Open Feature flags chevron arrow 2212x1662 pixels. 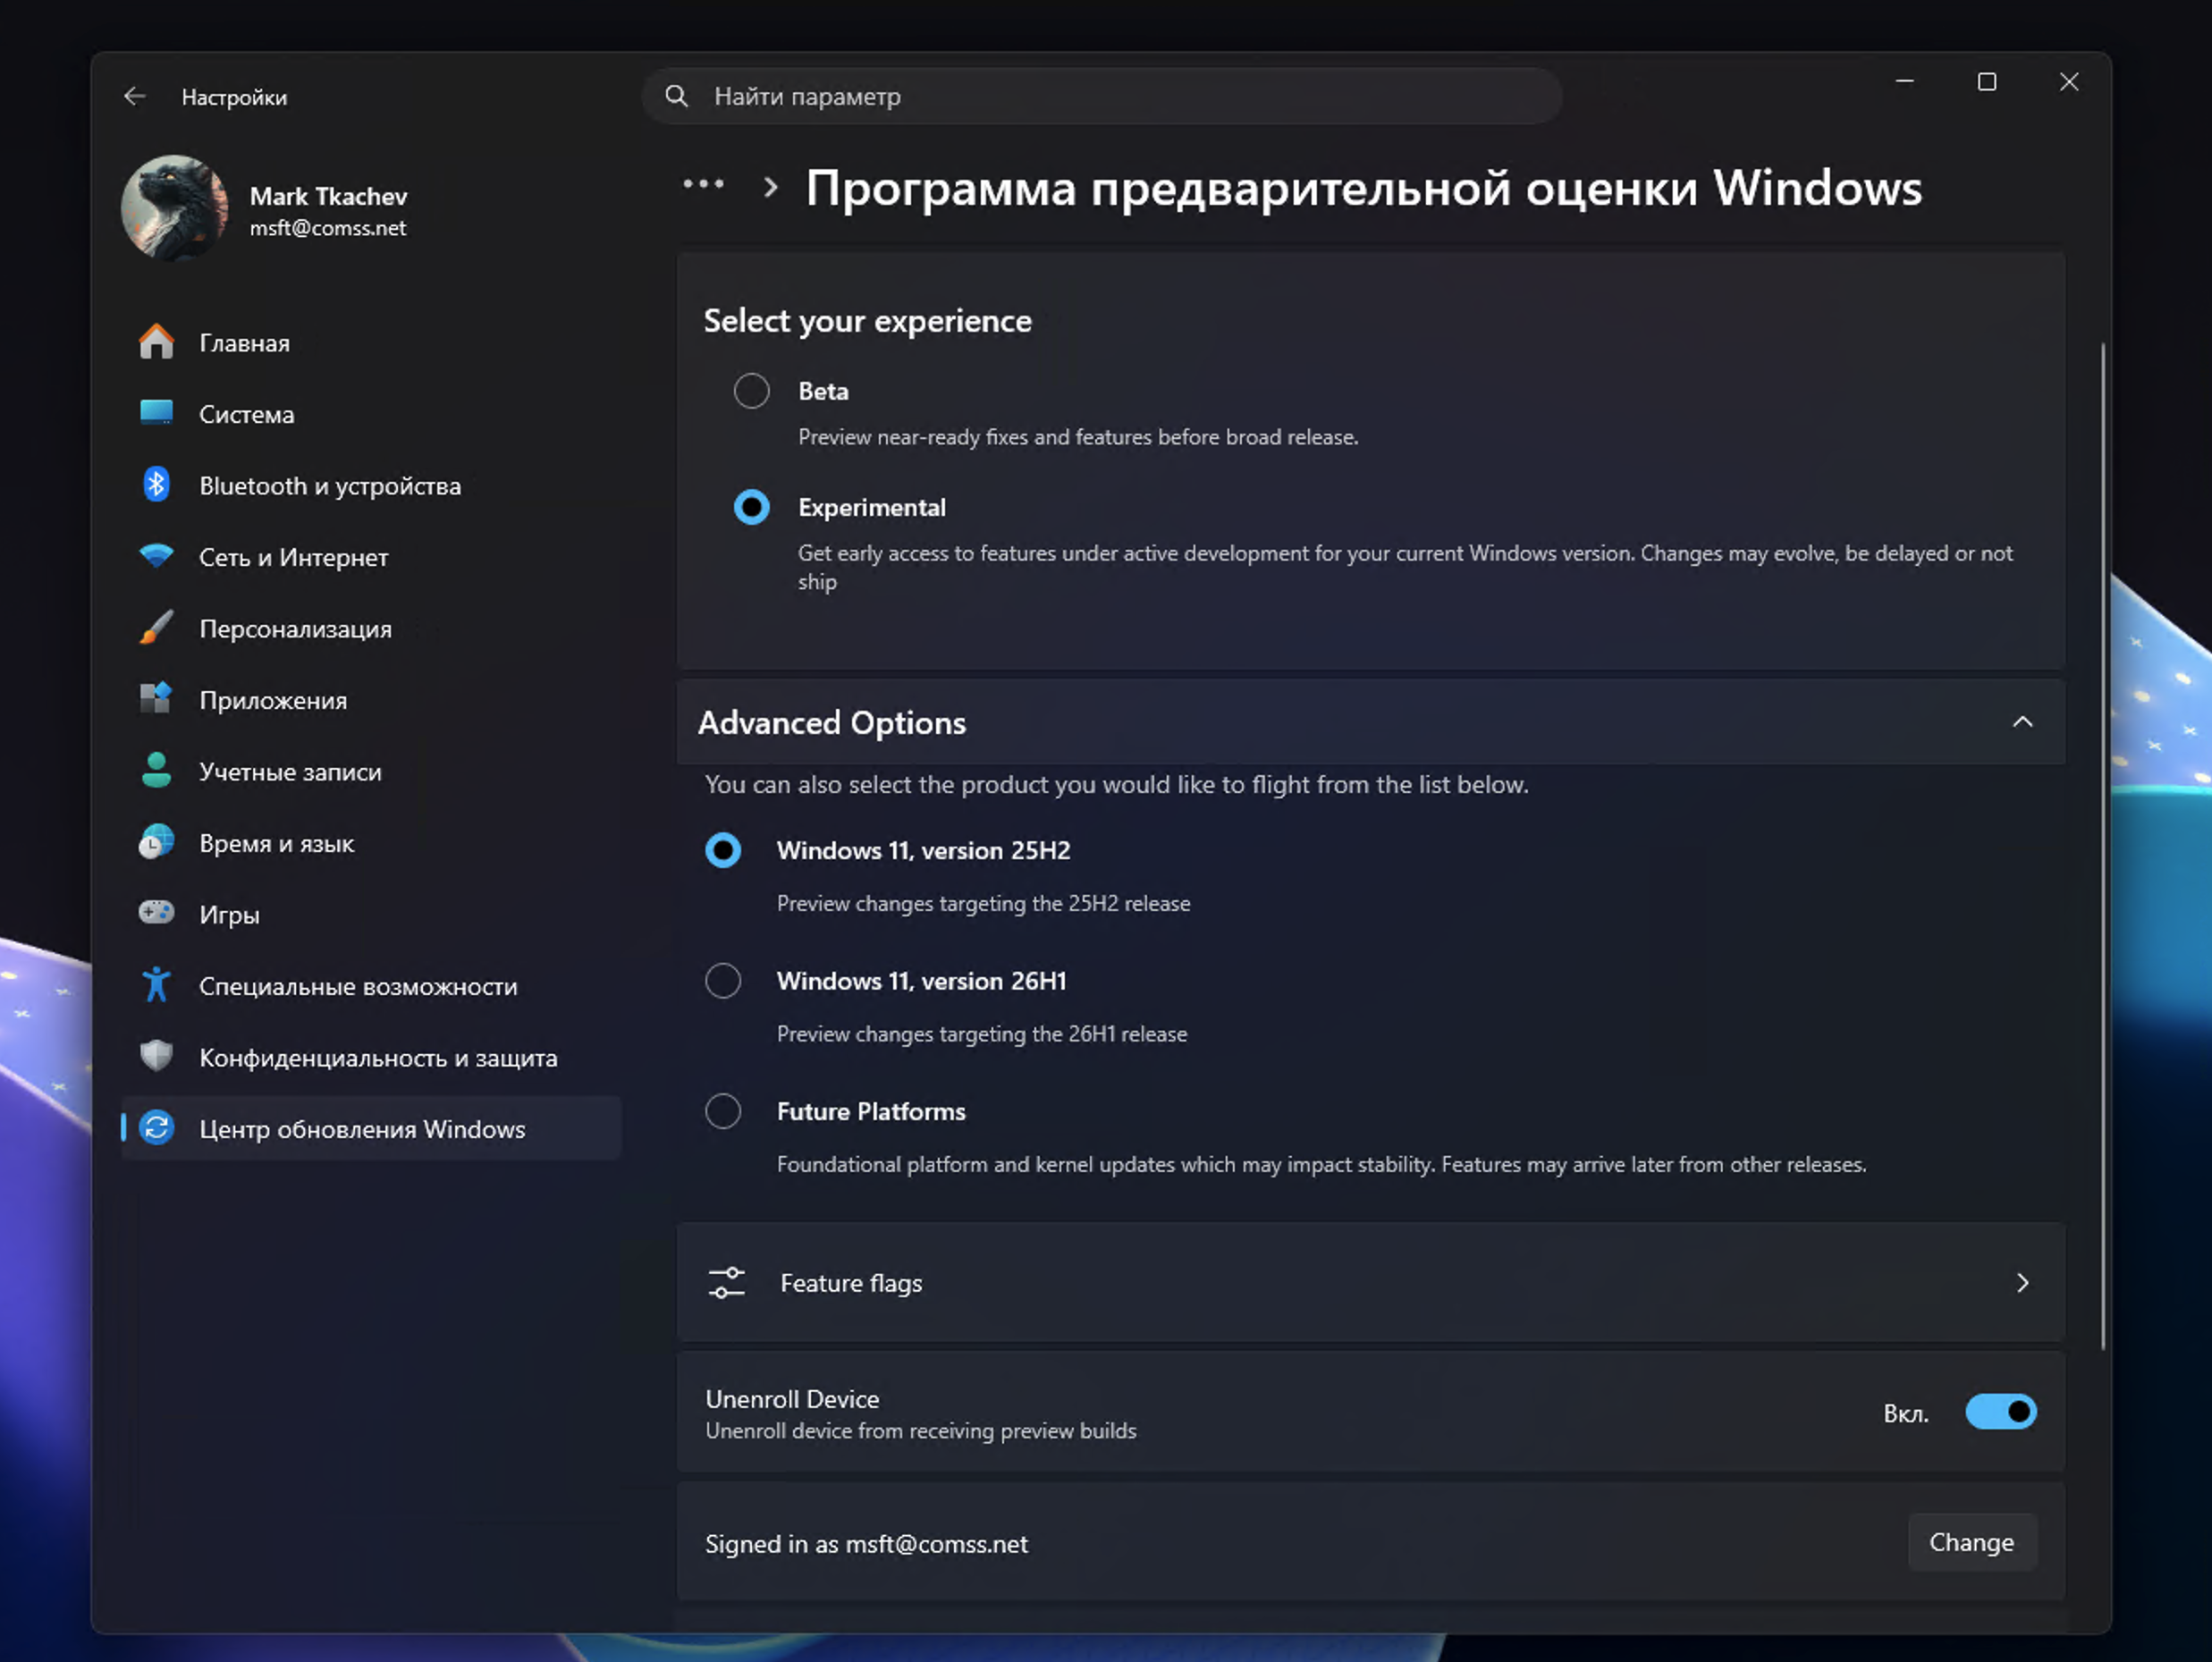[2022, 1282]
